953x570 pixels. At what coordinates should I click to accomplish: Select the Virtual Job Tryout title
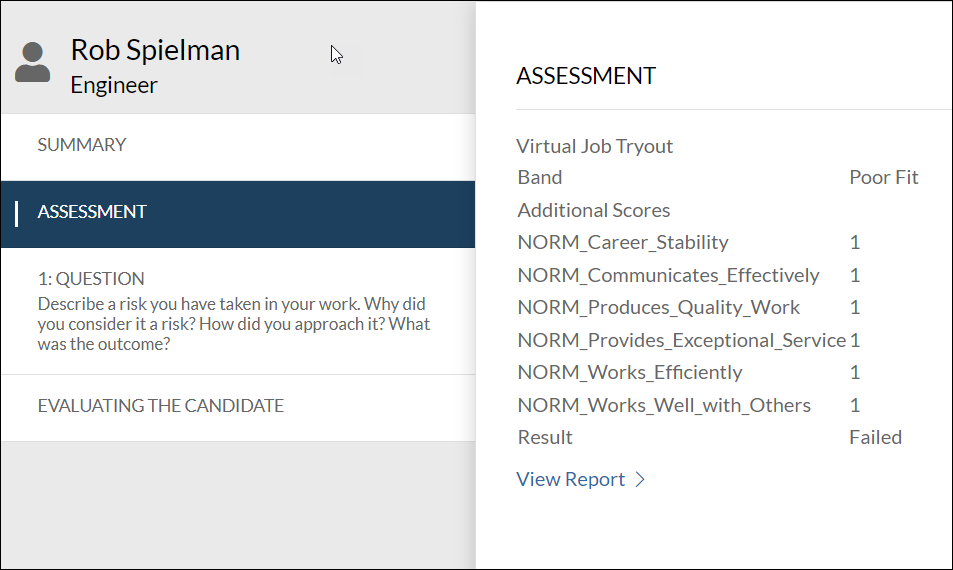(x=594, y=146)
